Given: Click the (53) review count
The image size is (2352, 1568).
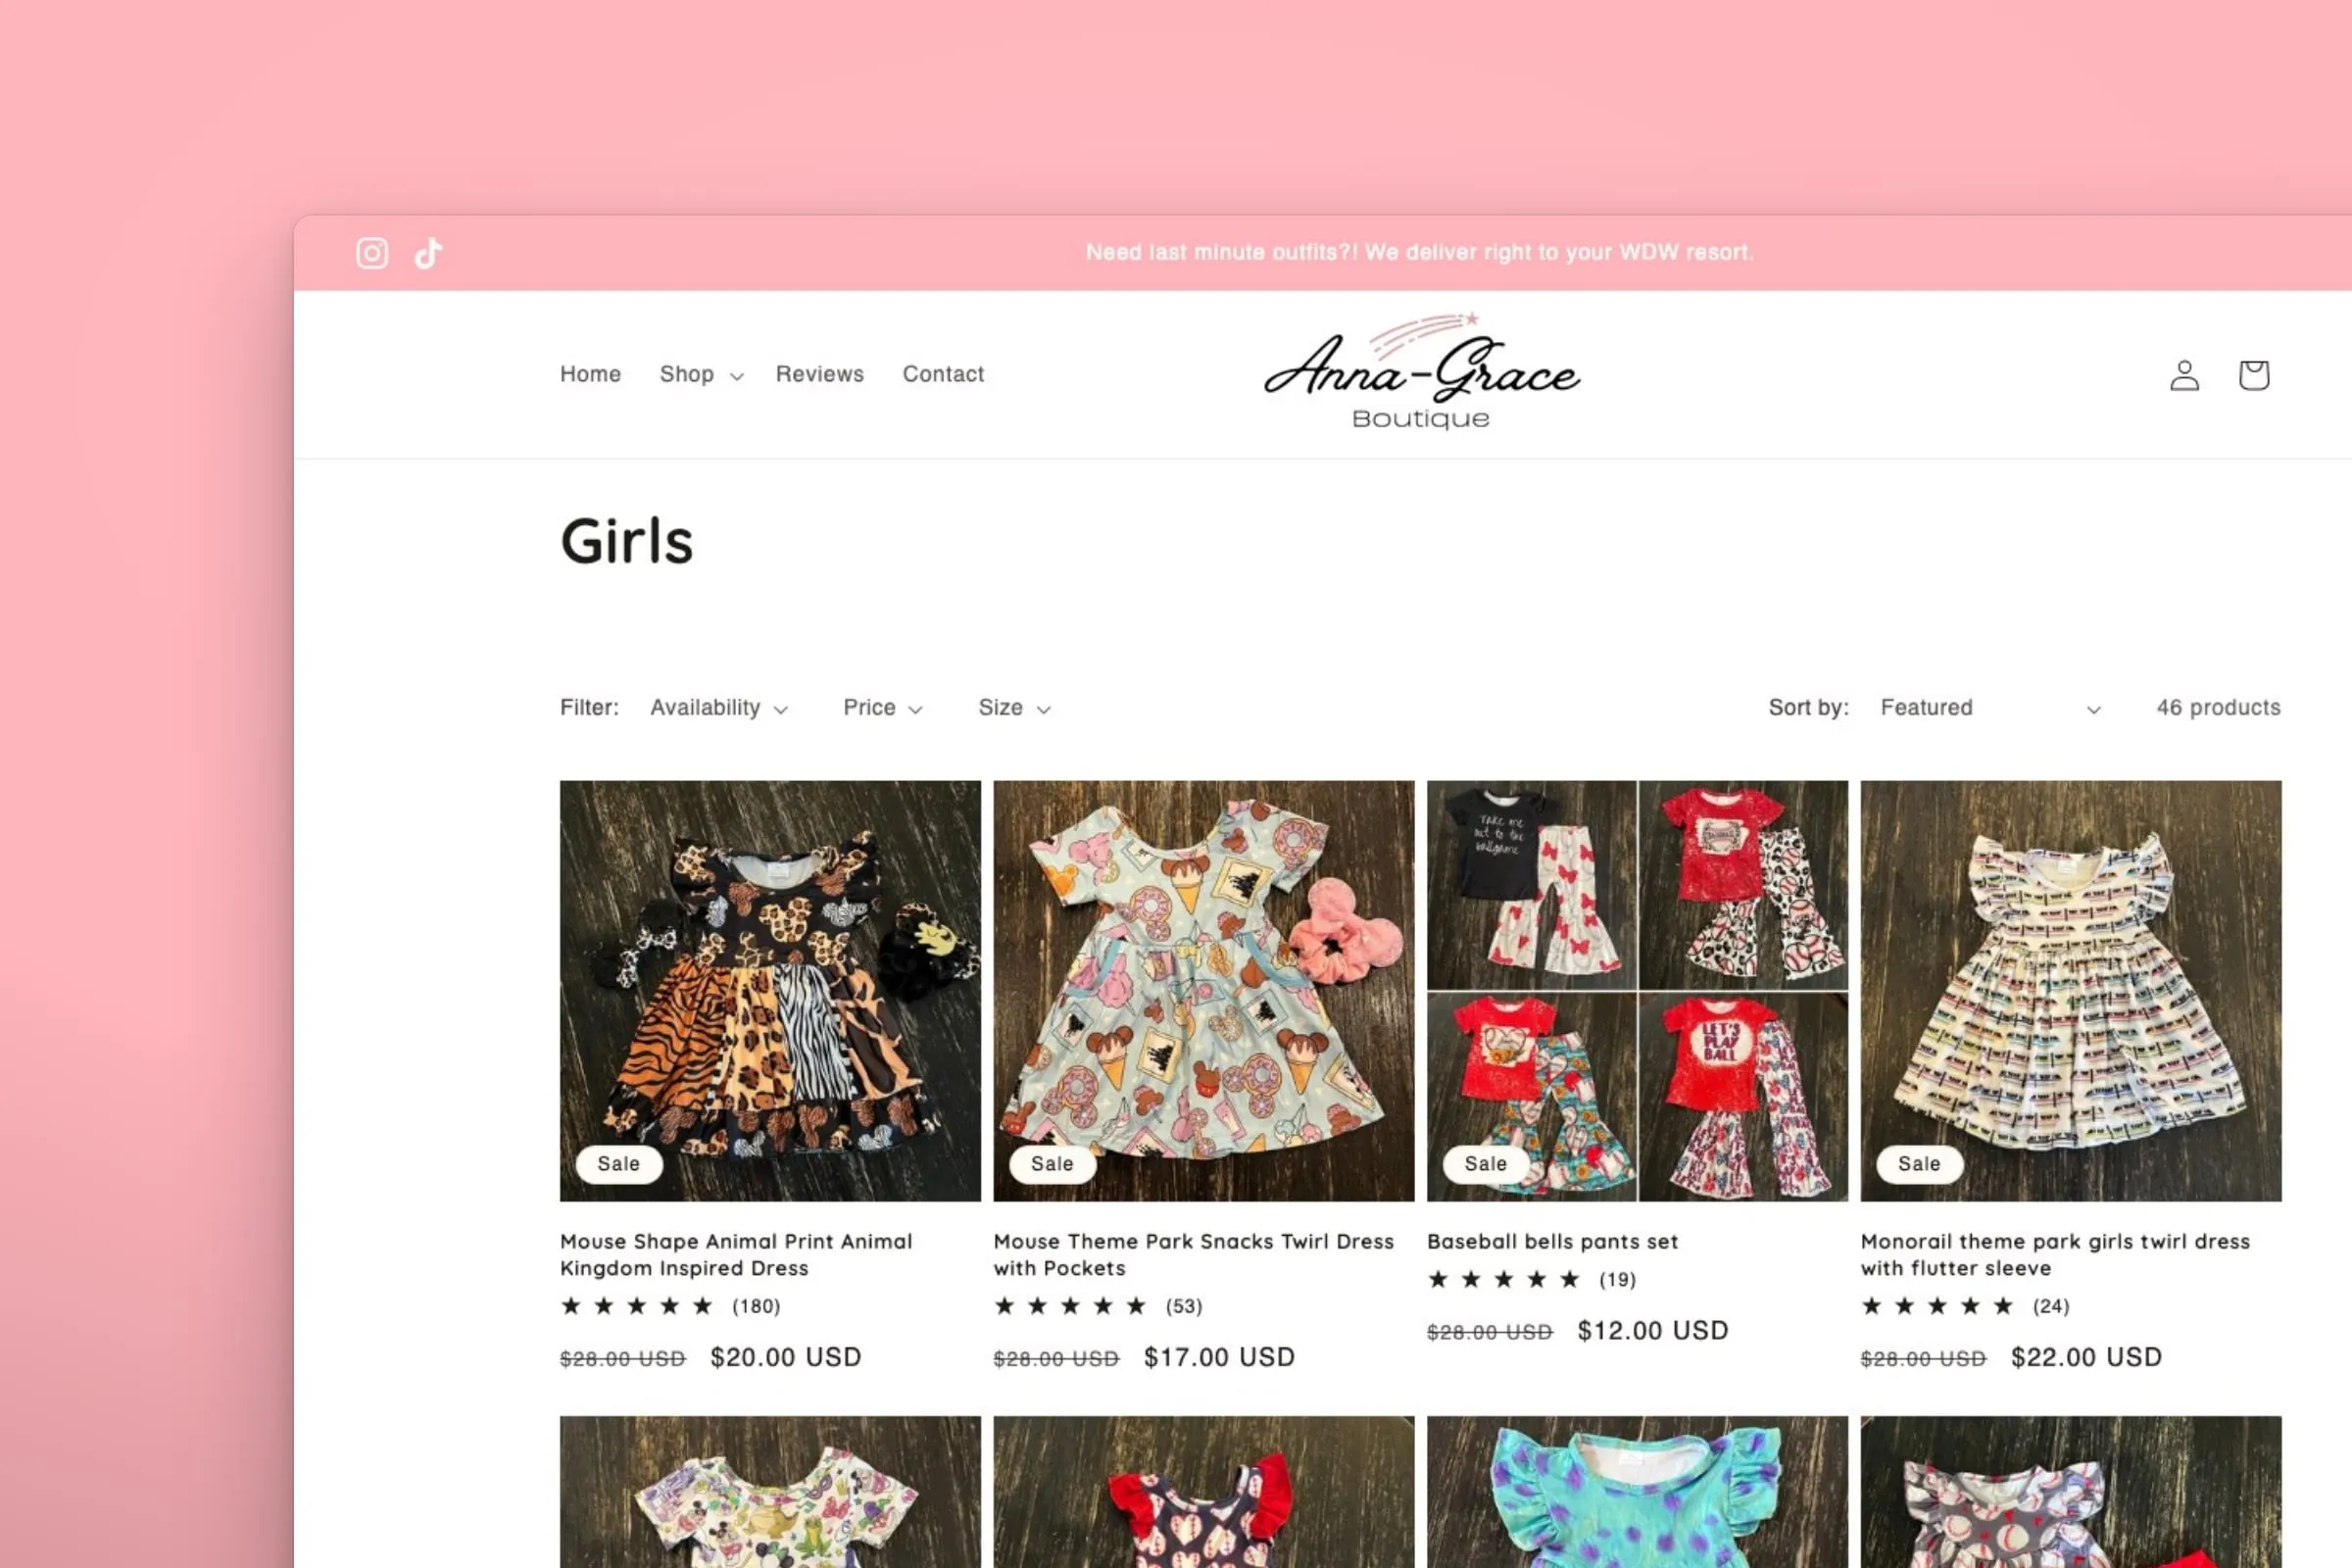Looking at the screenshot, I should (1184, 1306).
